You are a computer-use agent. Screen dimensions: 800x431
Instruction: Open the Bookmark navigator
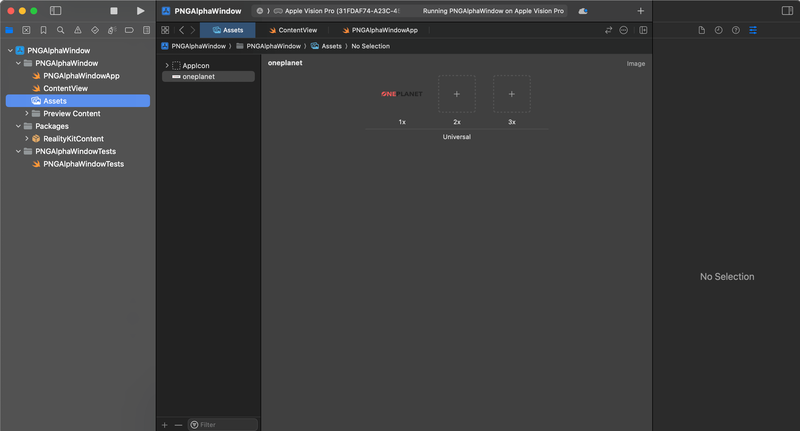click(x=43, y=30)
